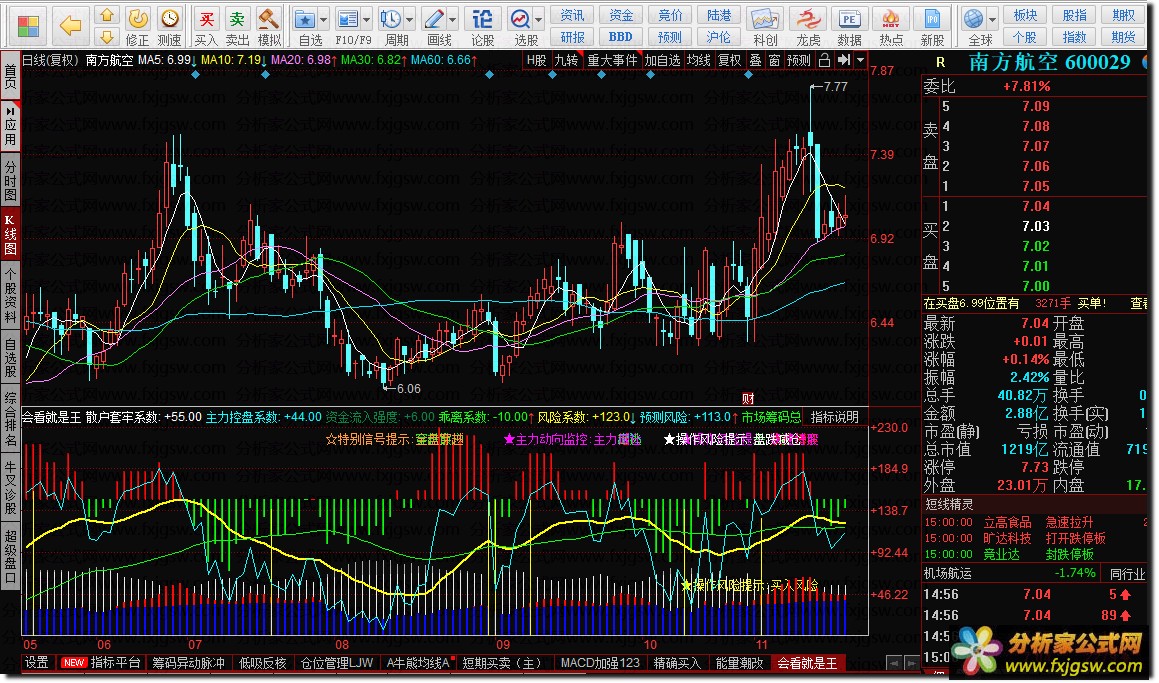The height and width of the screenshot is (683, 1159).
Task: Click the 竞价 toolbar button
Action: (x=670, y=15)
